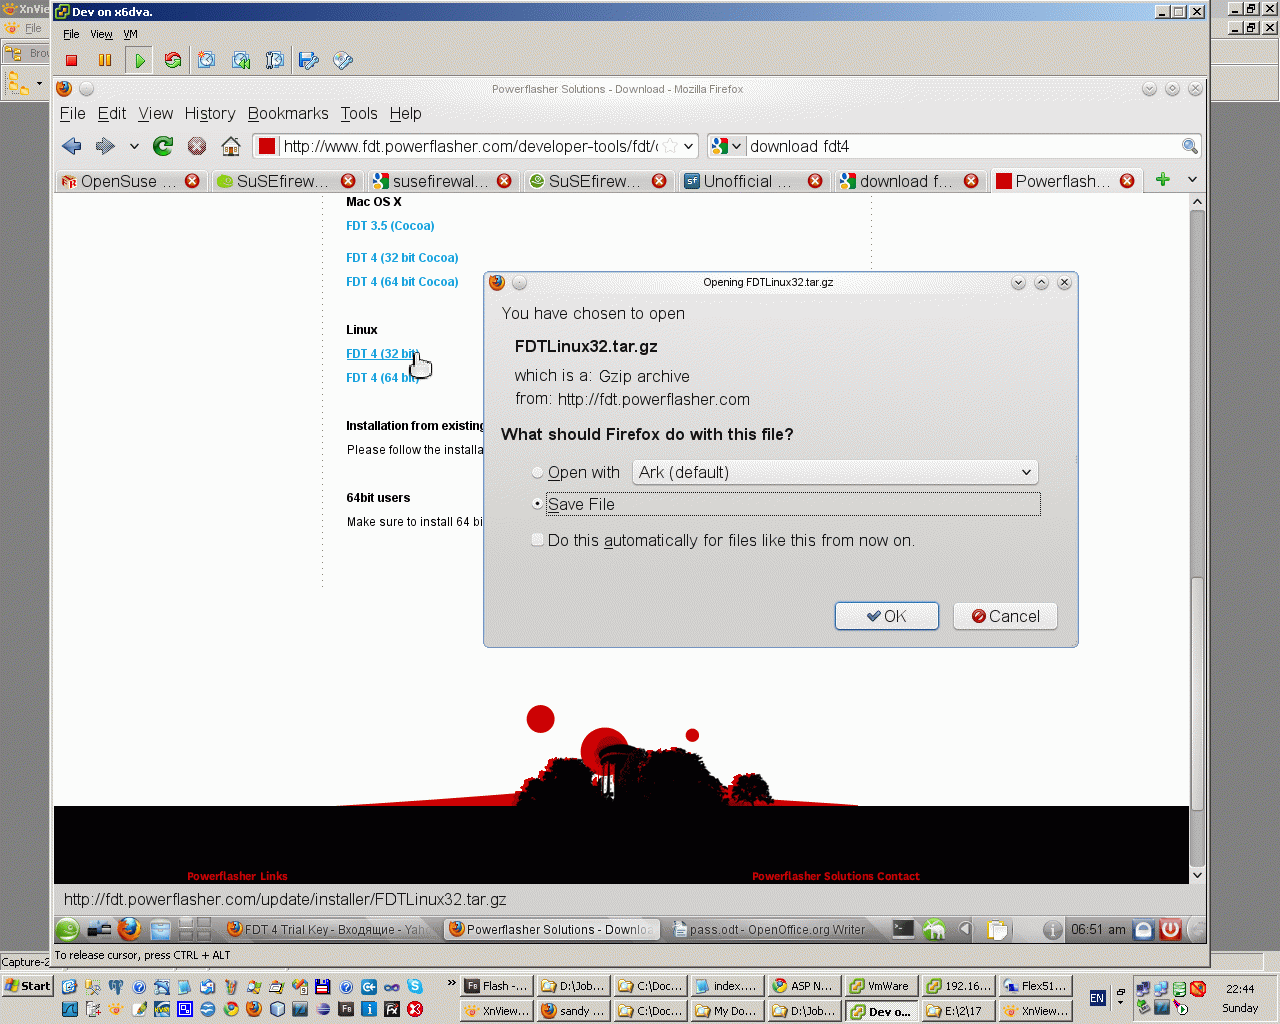The height and width of the screenshot is (1024, 1280).
Task: Open the 'Flash -...' Windows taskbar button
Action: (x=497, y=986)
